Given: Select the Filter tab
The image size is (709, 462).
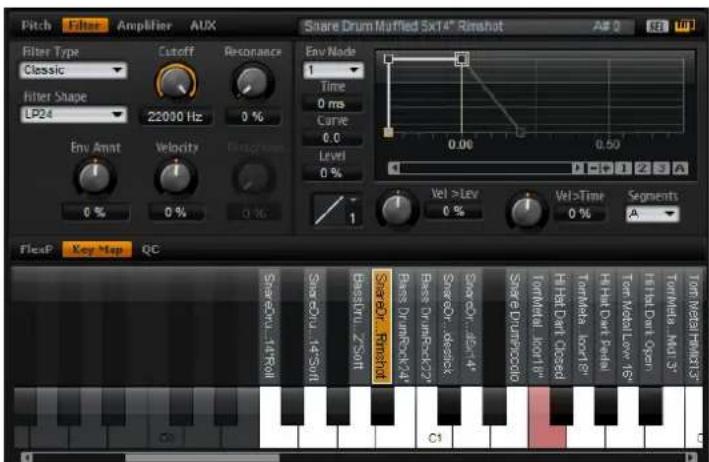Looking at the screenshot, I should click(x=85, y=25).
